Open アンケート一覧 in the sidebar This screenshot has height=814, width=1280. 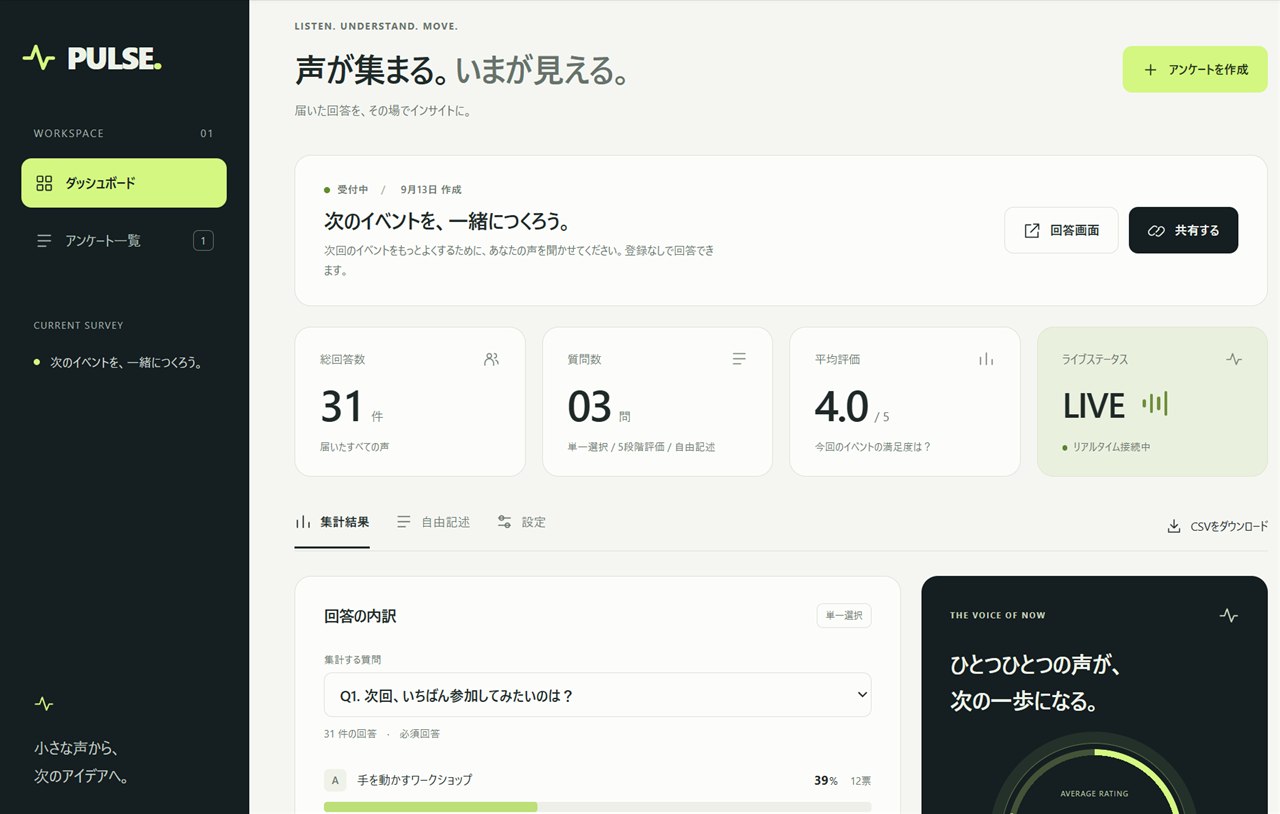[x=124, y=241]
